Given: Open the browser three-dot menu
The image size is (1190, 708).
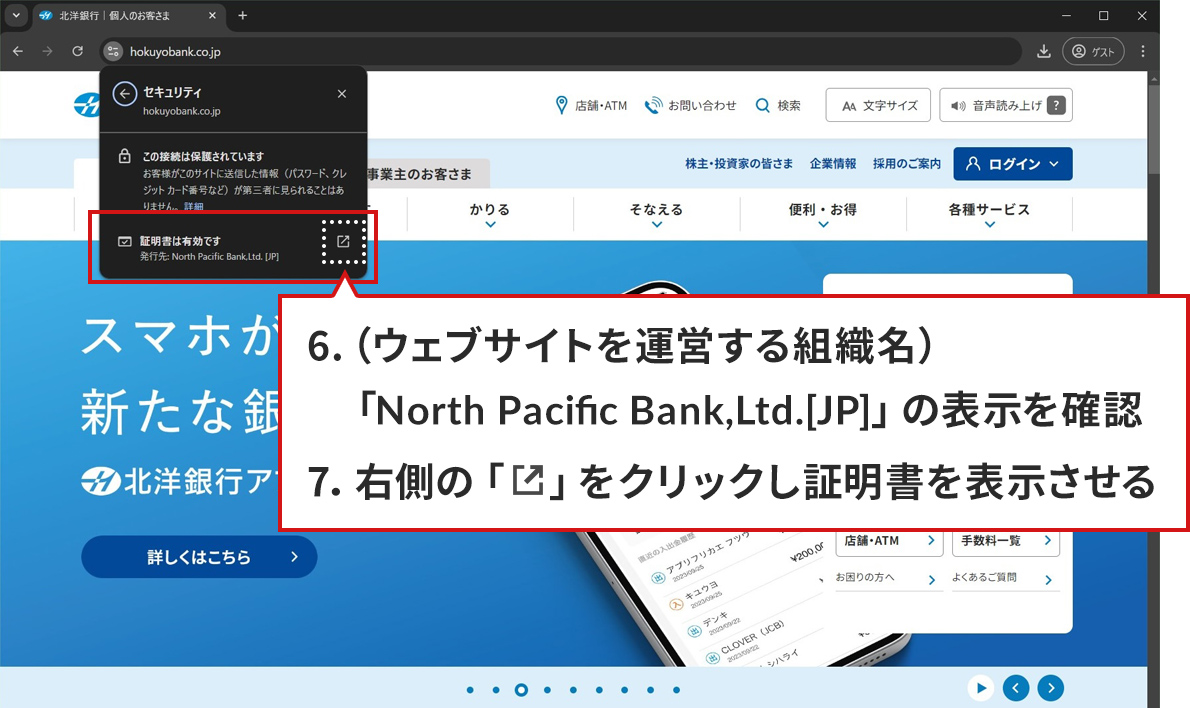Looking at the screenshot, I should [x=1143, y=52].
